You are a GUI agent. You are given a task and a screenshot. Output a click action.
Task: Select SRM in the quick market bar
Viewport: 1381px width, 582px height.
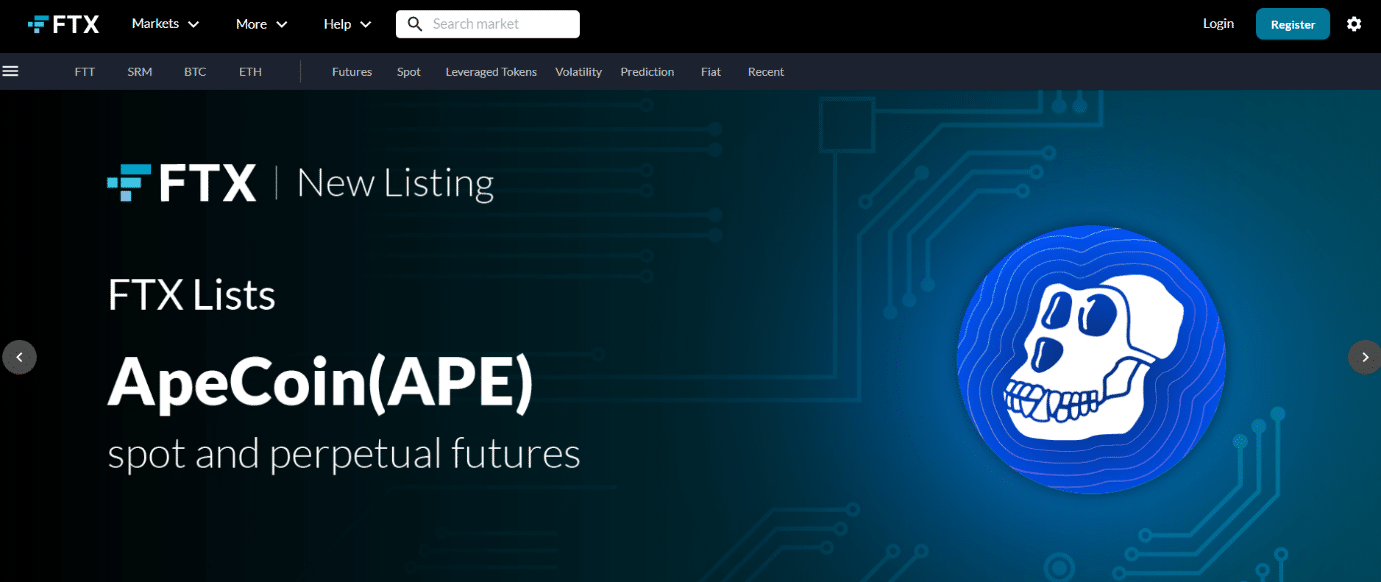[140, 72]
